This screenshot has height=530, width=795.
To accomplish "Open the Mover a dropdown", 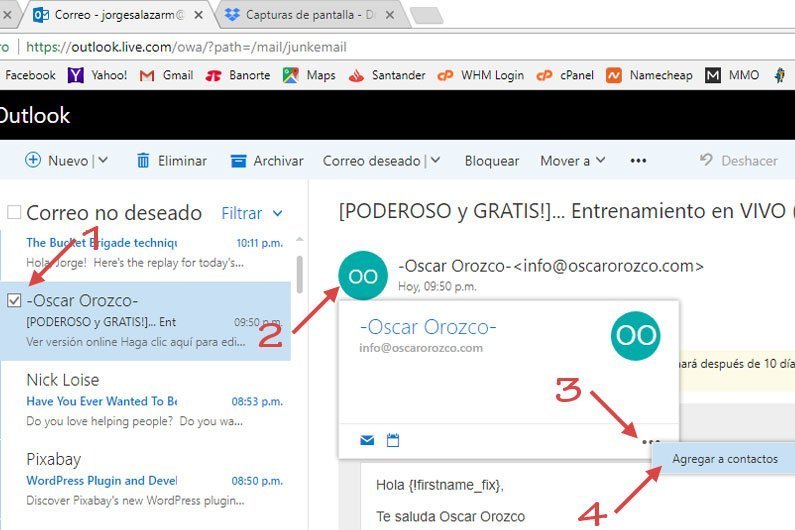I will 572,161.
